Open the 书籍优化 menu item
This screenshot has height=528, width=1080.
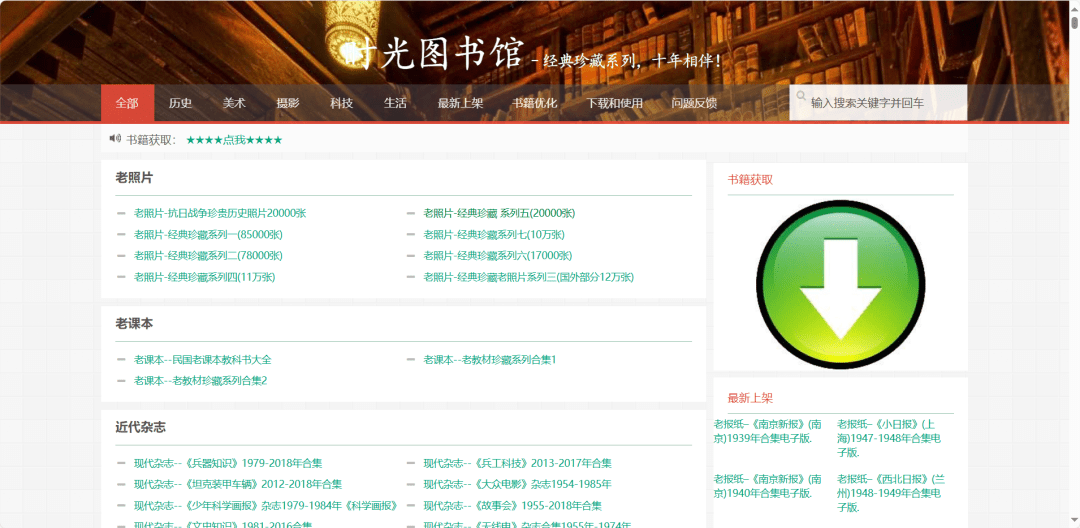(534, 103)
